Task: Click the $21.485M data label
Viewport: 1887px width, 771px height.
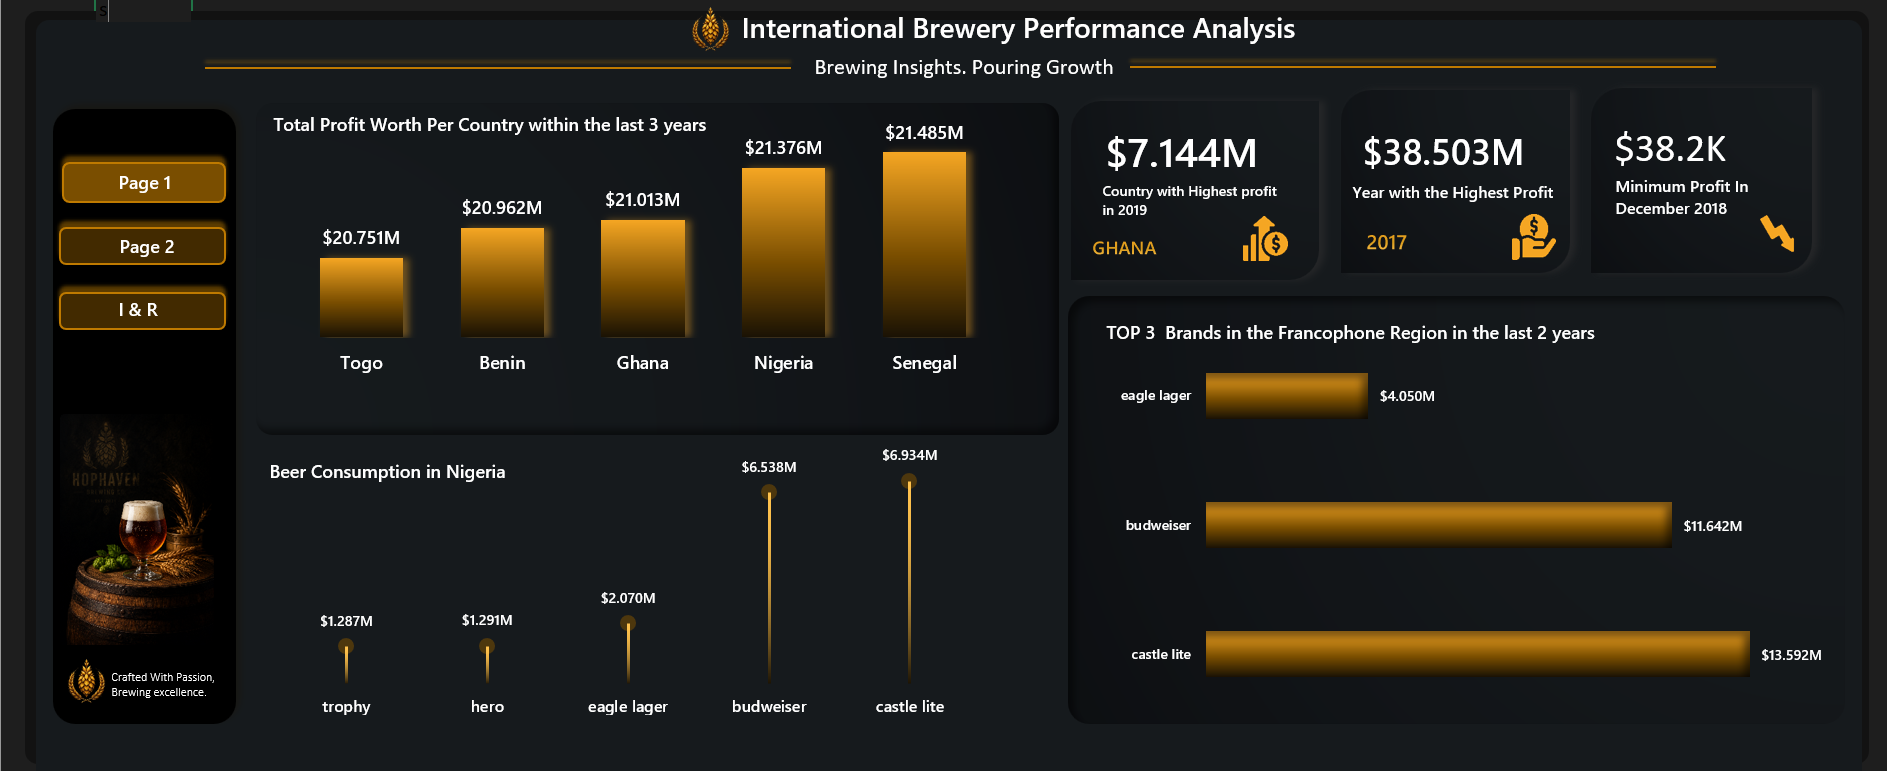Action: pyautogui.click(x=924, y=132)
